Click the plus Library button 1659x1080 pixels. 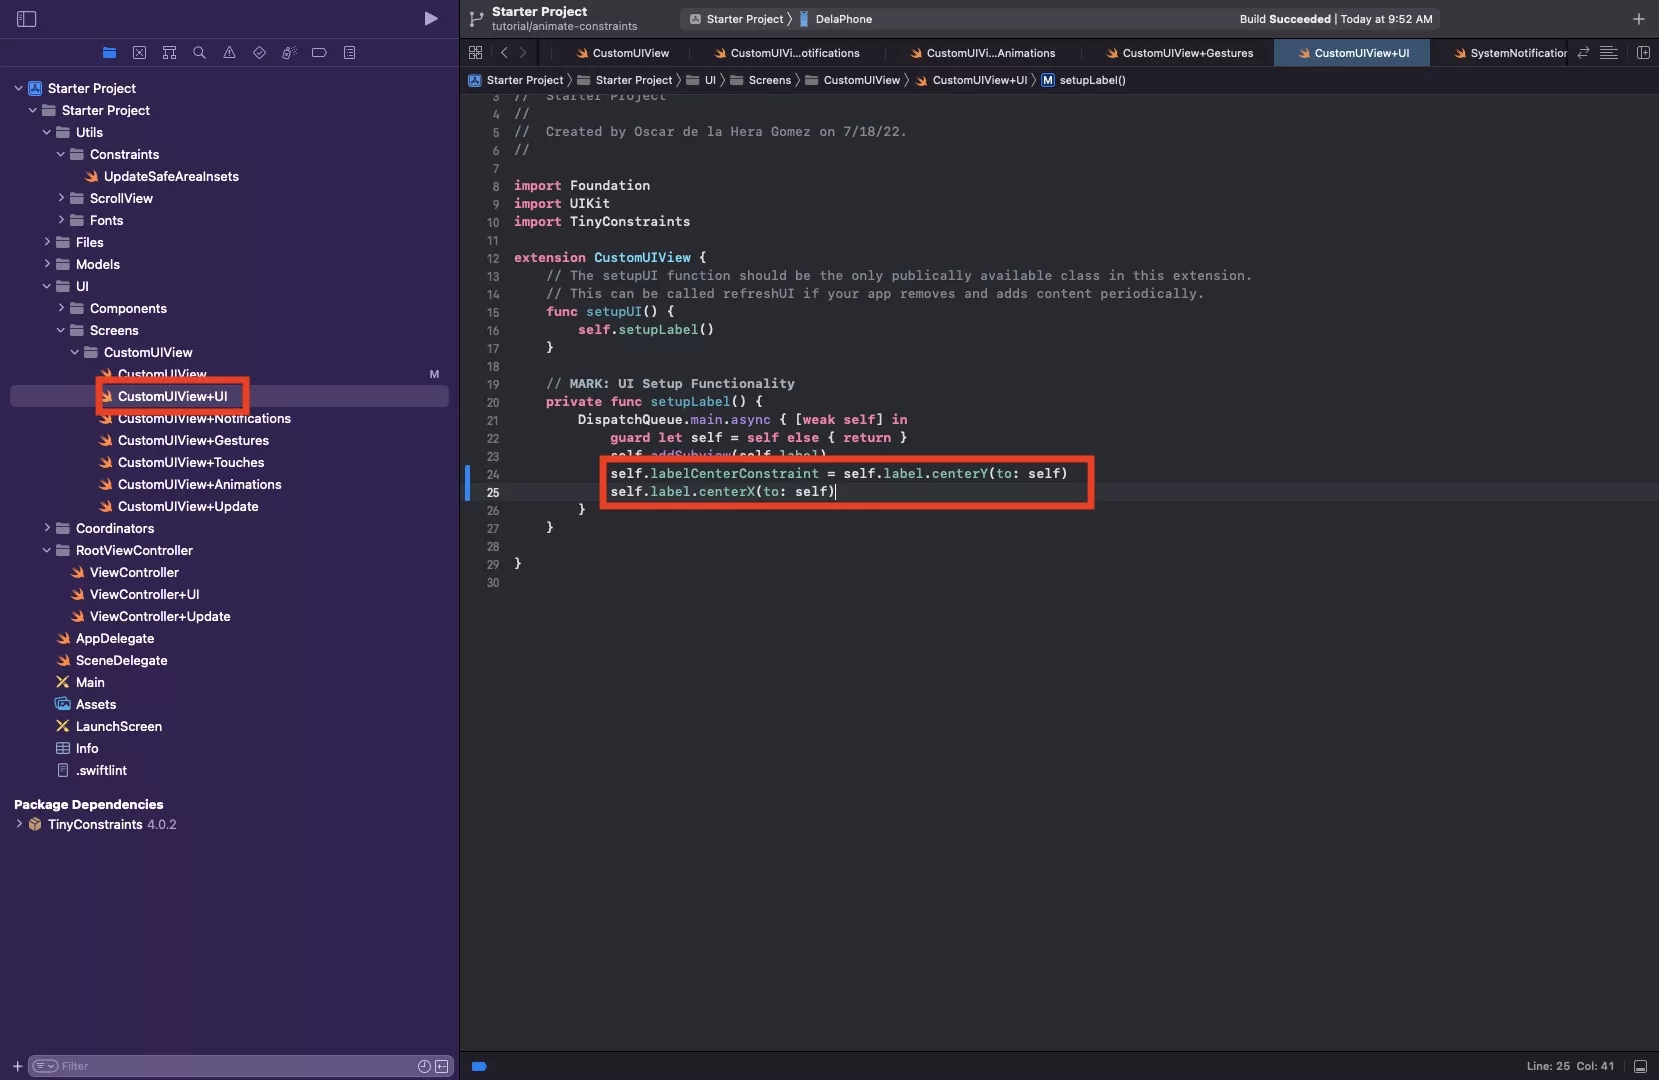(x=1638, y=19)
